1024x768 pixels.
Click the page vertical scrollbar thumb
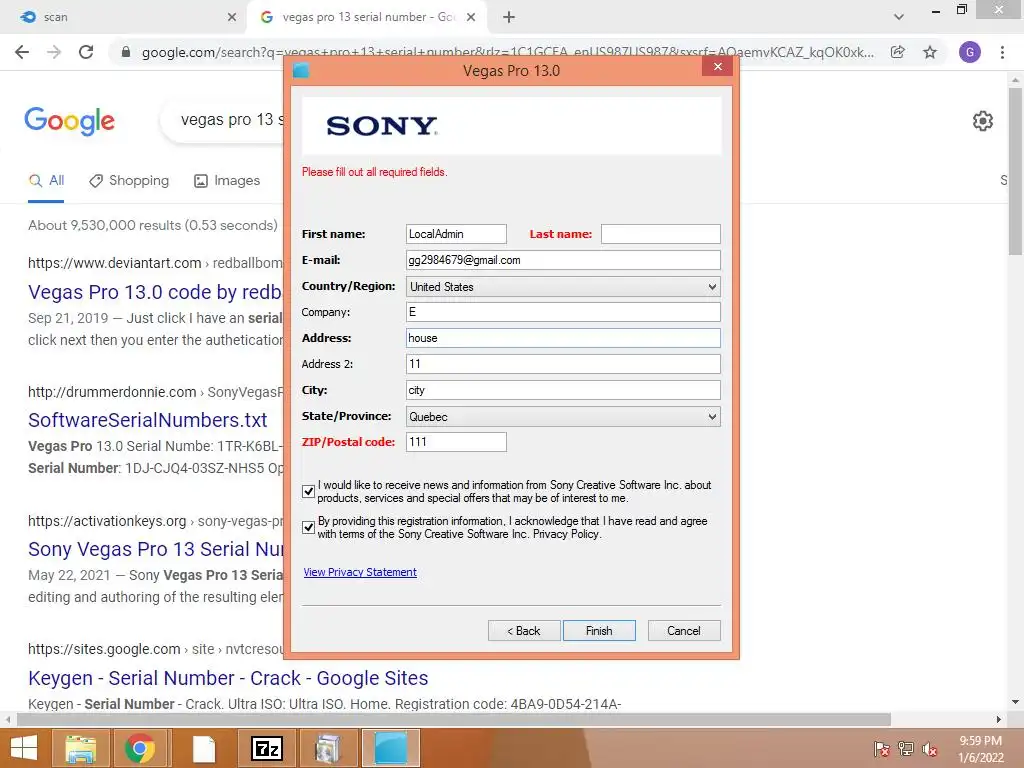tap(1015, 170)
